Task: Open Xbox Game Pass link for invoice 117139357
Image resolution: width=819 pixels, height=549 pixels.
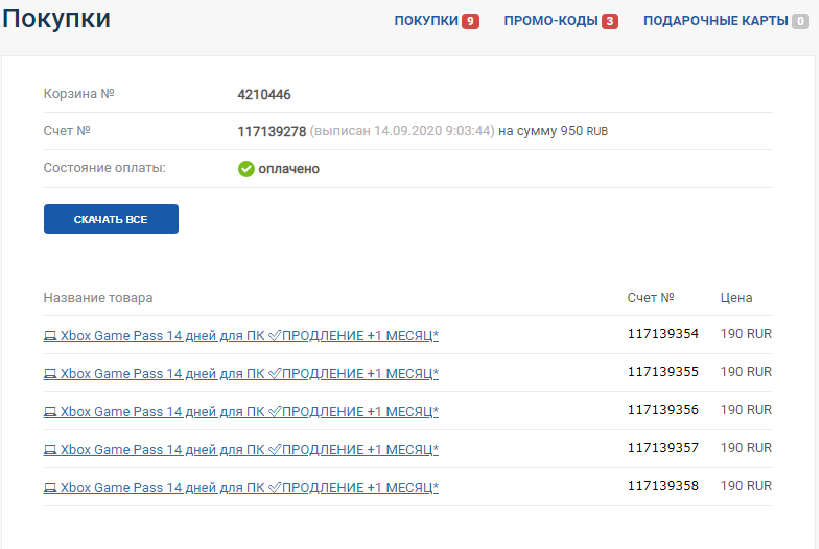Action: pyautogui.click(x=241, y=449)
